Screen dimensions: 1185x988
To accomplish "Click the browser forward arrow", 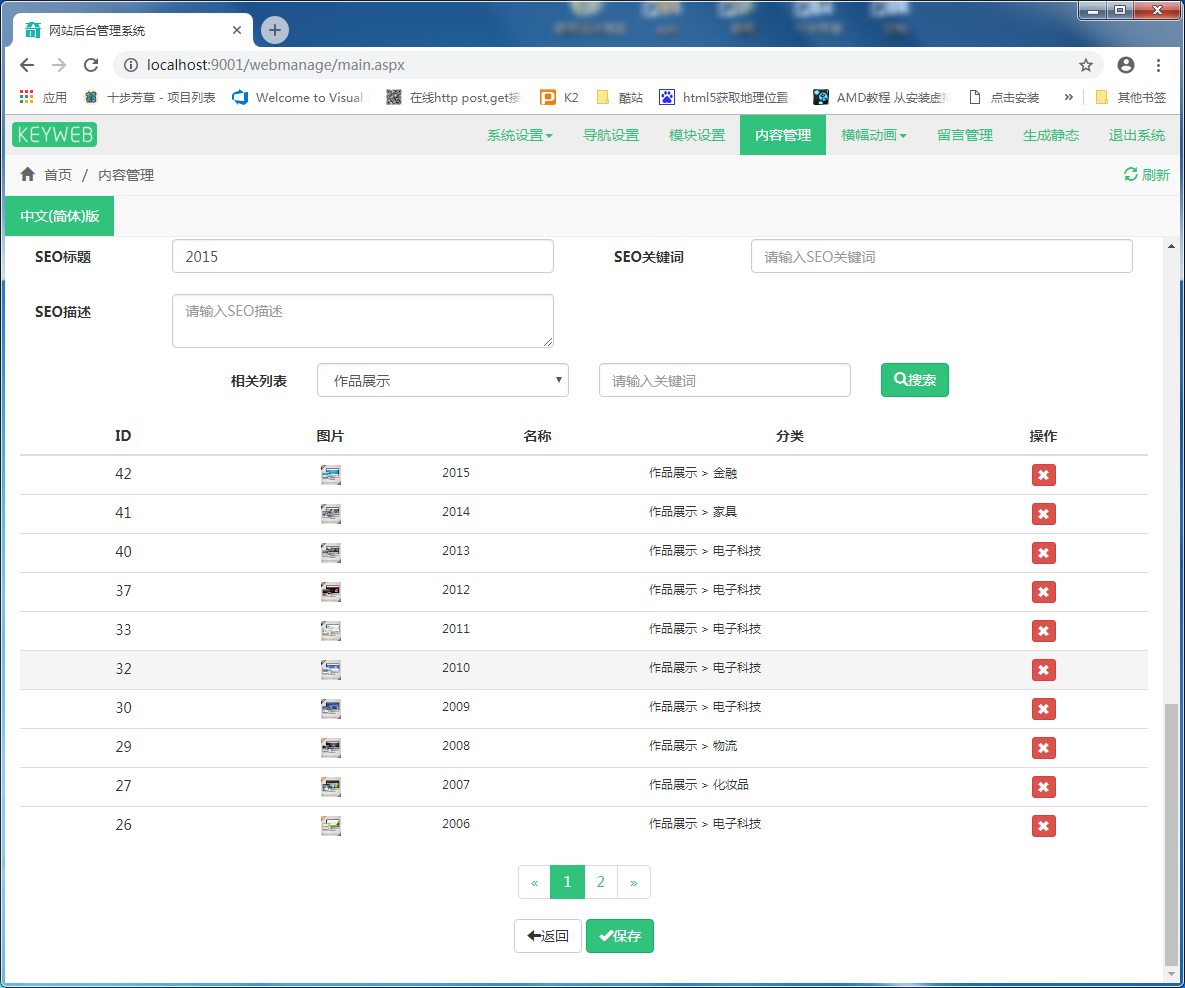I will tap(59, 65).
